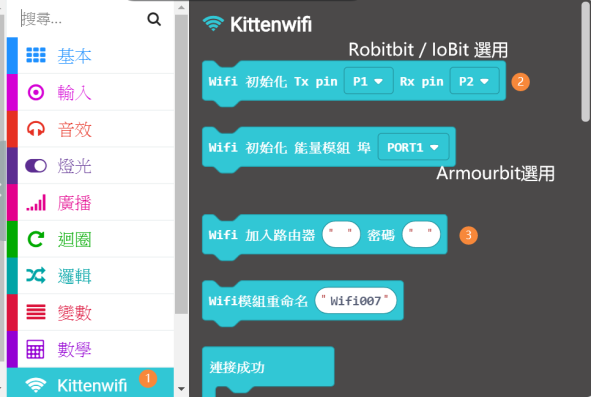The image size is (591, 397).
Task: Click the 迴圈 loop arrow icon
Action: click(36, 239)
